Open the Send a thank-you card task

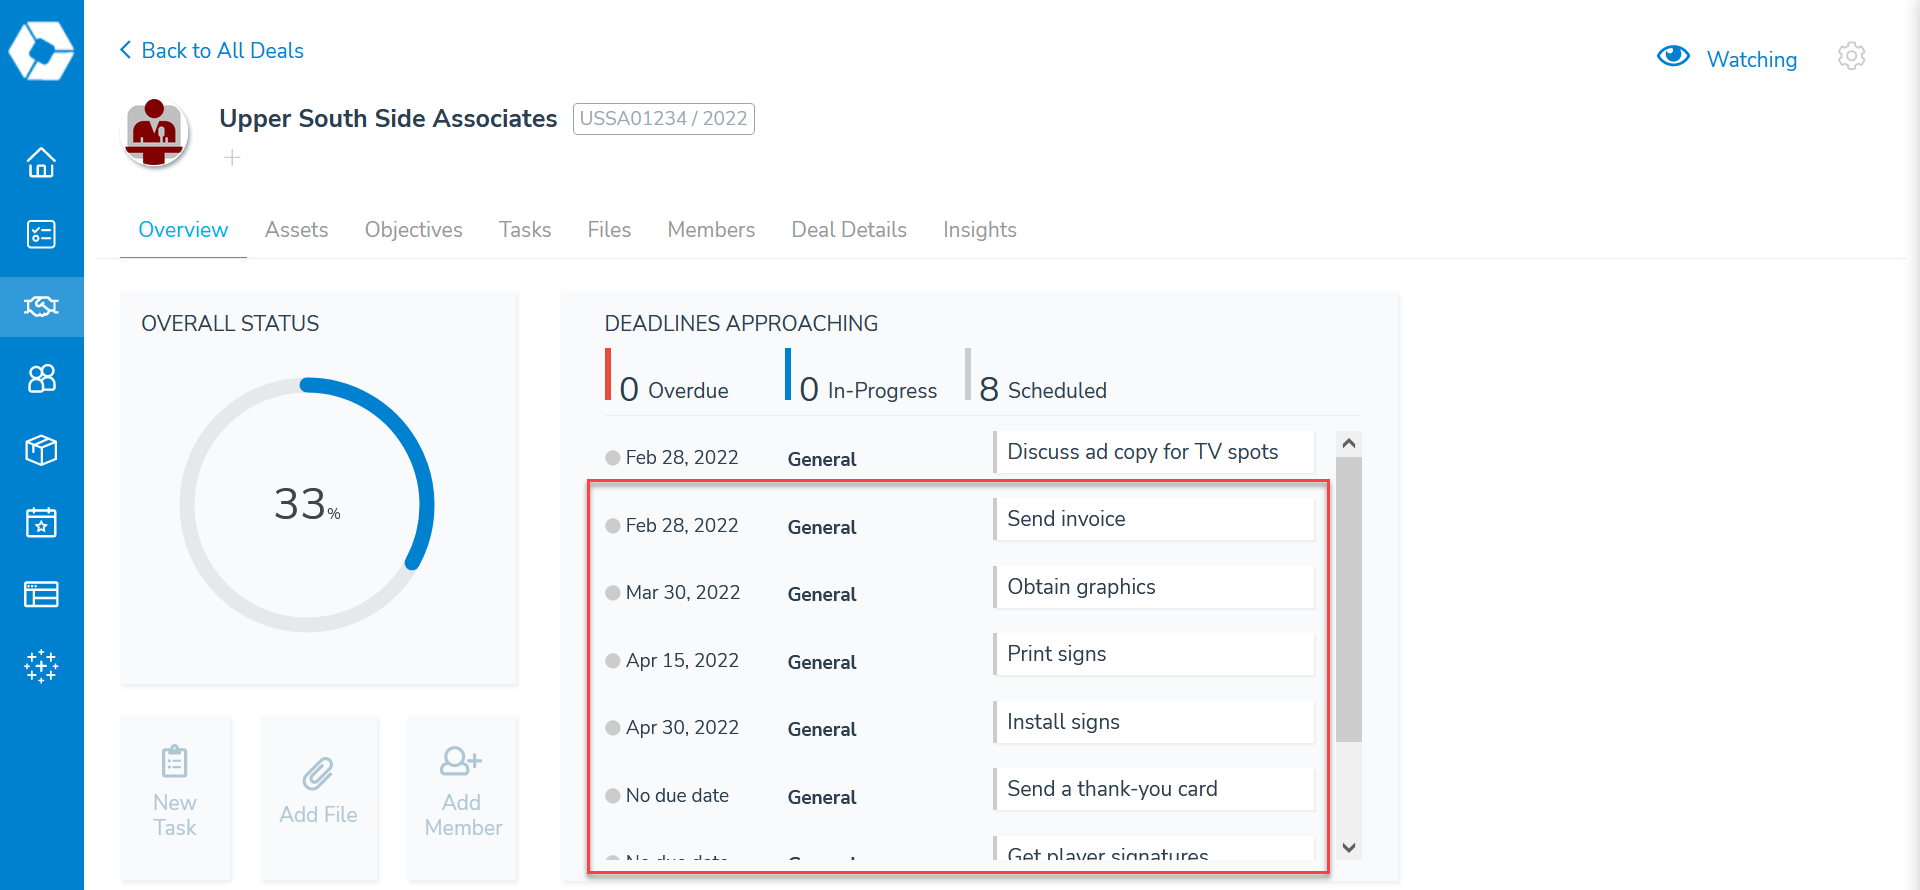click(x=1154, y=789)
